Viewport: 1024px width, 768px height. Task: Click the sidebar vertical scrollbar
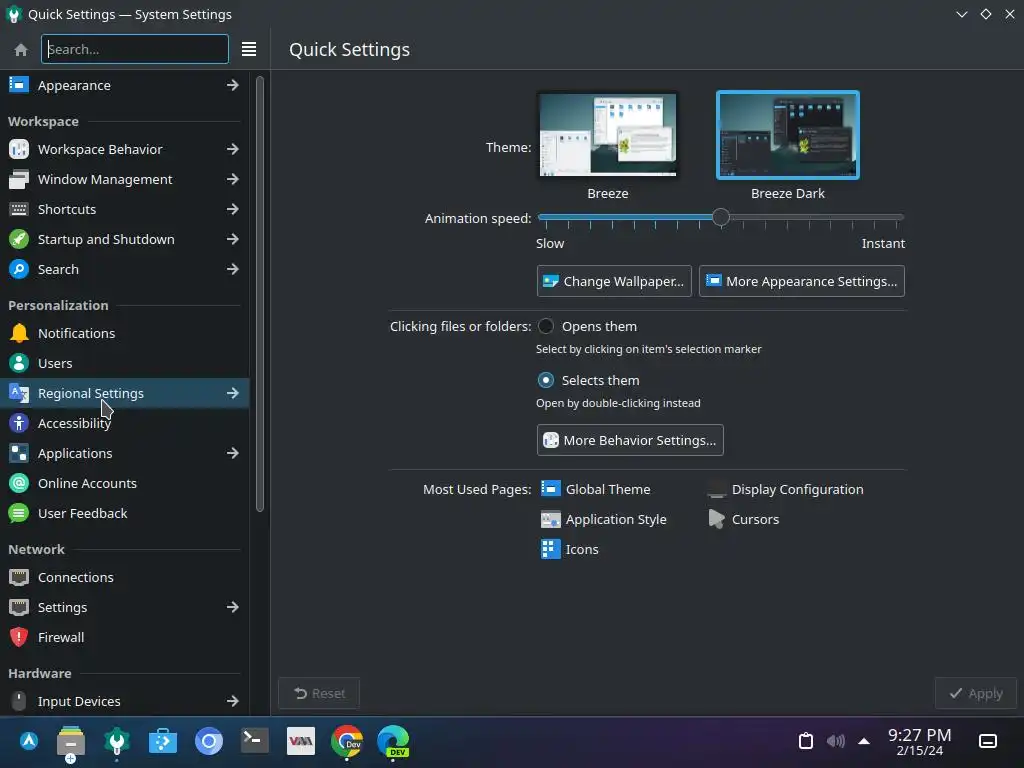pyautogui.click(x=260, y=294)
